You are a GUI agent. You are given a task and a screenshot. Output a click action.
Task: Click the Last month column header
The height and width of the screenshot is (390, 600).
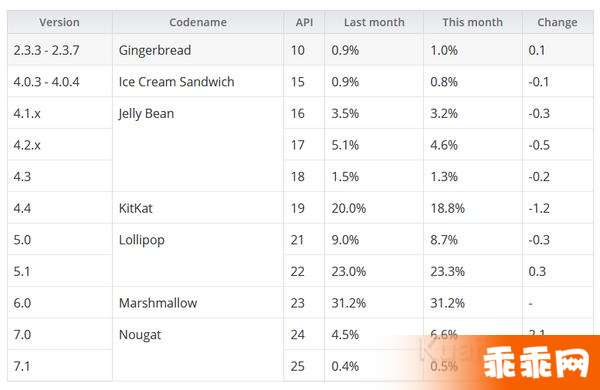click(374, 22)
